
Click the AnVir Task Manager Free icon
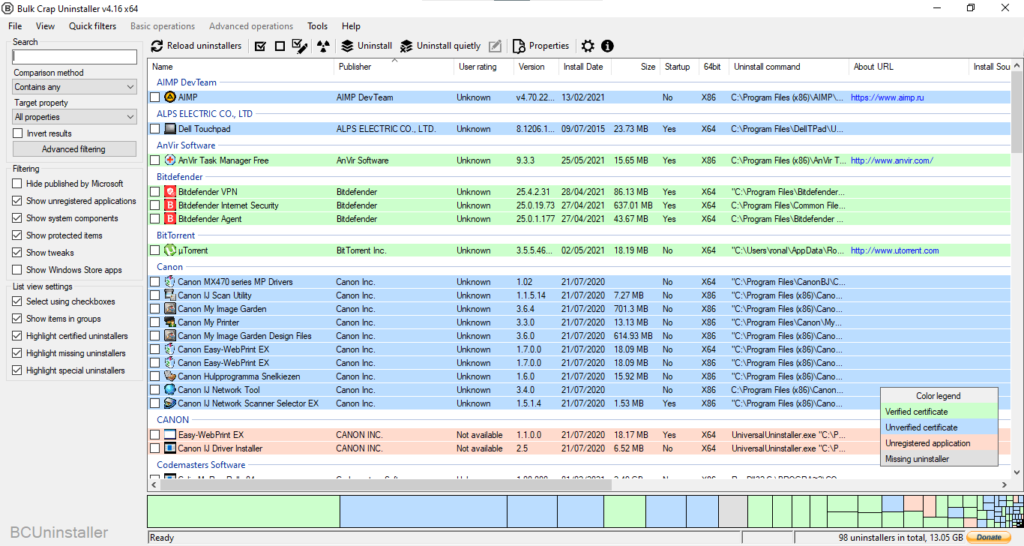click(x=170, y=160)
